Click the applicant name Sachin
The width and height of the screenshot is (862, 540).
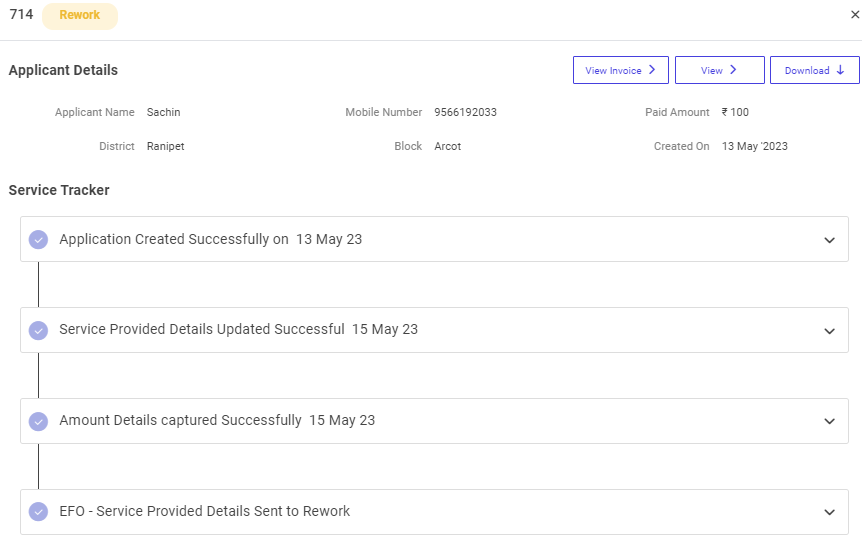164,113
